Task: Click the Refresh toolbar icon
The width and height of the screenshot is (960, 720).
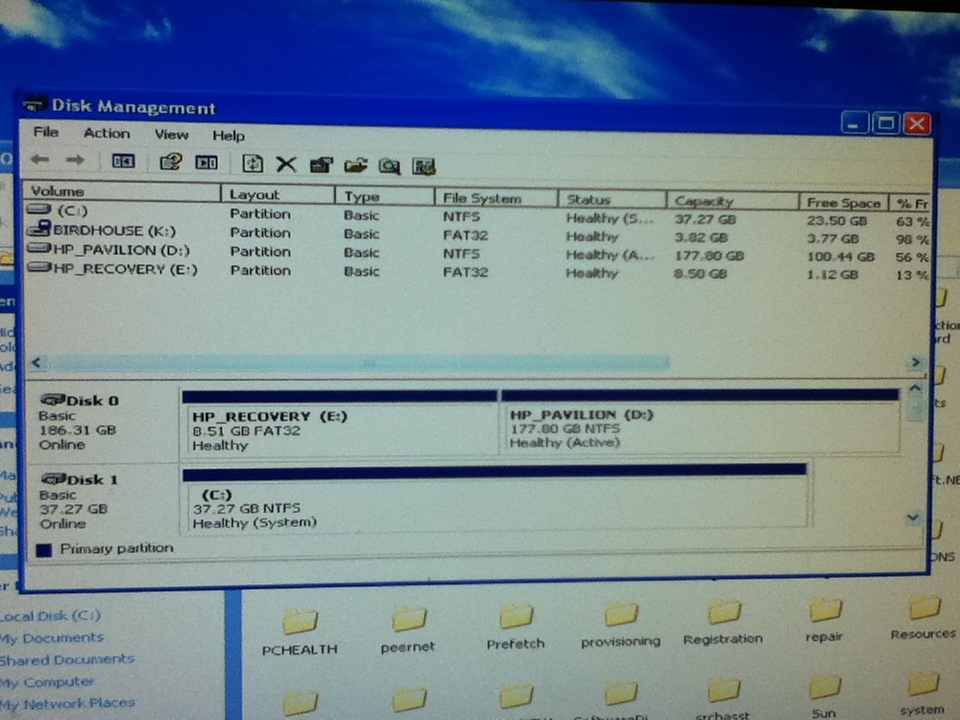Action: 252,163
